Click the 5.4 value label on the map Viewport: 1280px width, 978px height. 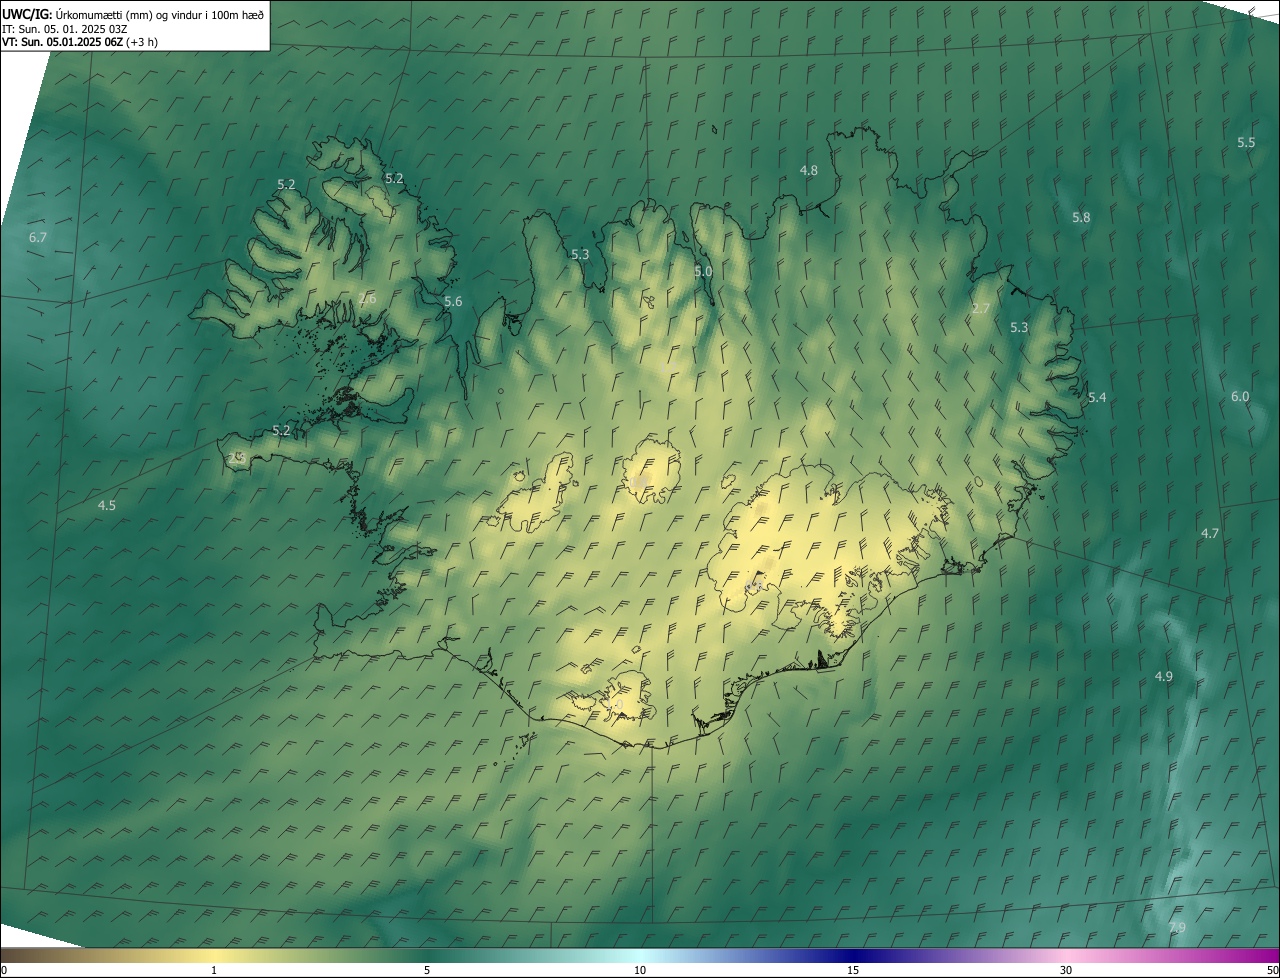[x=1097, y=398]
